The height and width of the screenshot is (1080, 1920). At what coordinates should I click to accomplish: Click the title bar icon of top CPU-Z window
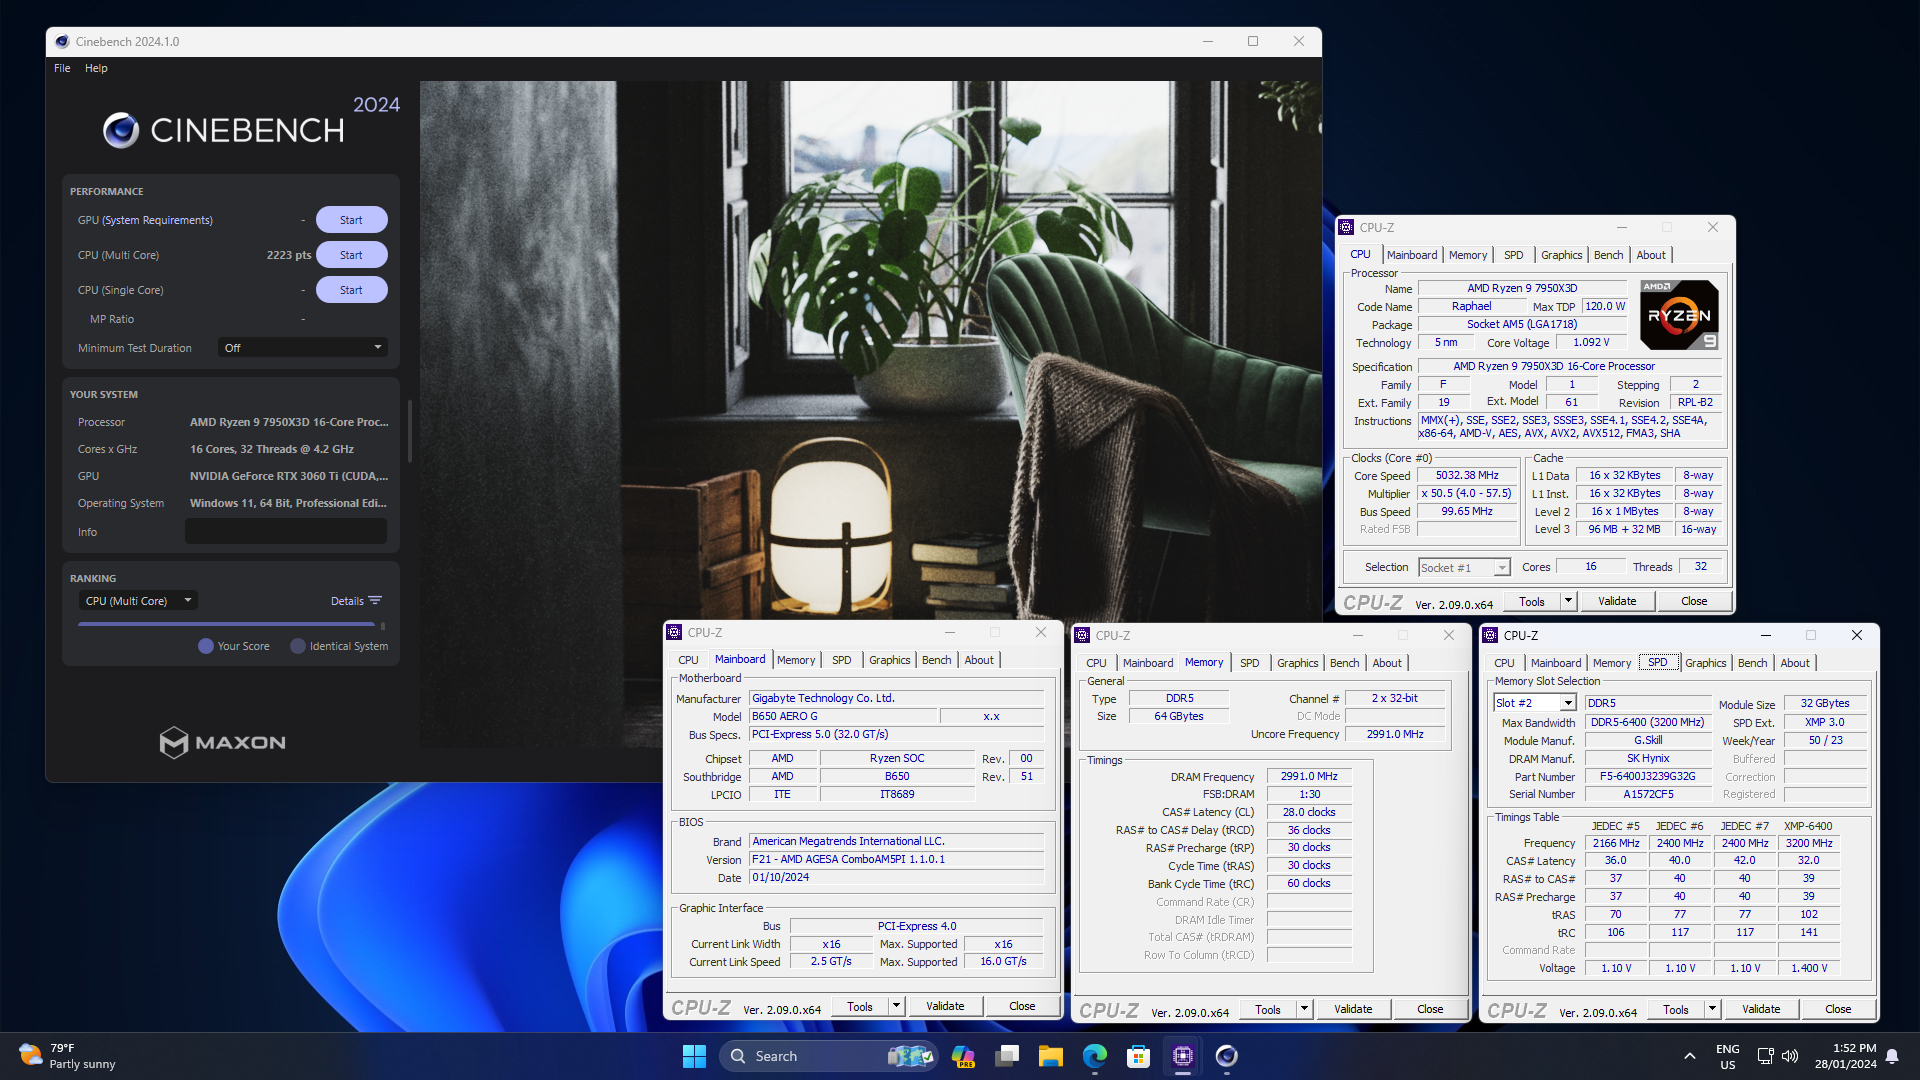(1347, 227)
